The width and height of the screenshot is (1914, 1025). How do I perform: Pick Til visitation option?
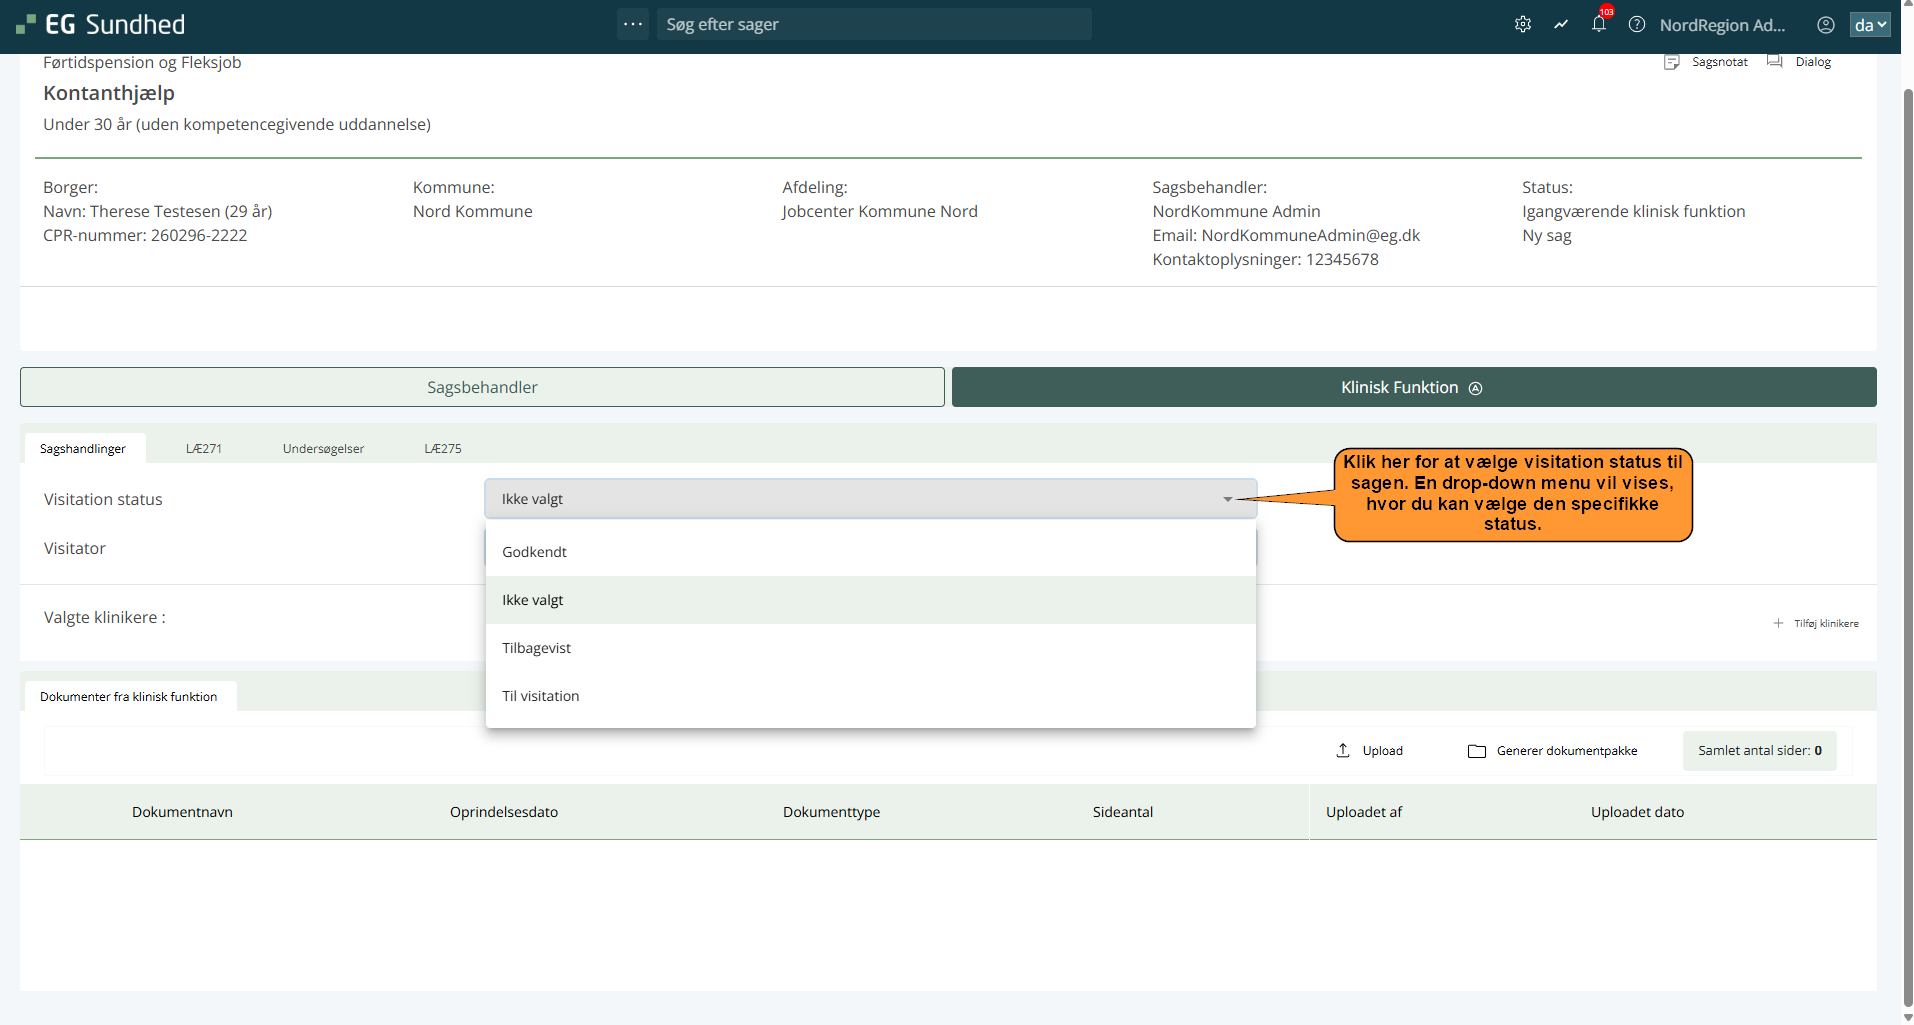[540, 696]
